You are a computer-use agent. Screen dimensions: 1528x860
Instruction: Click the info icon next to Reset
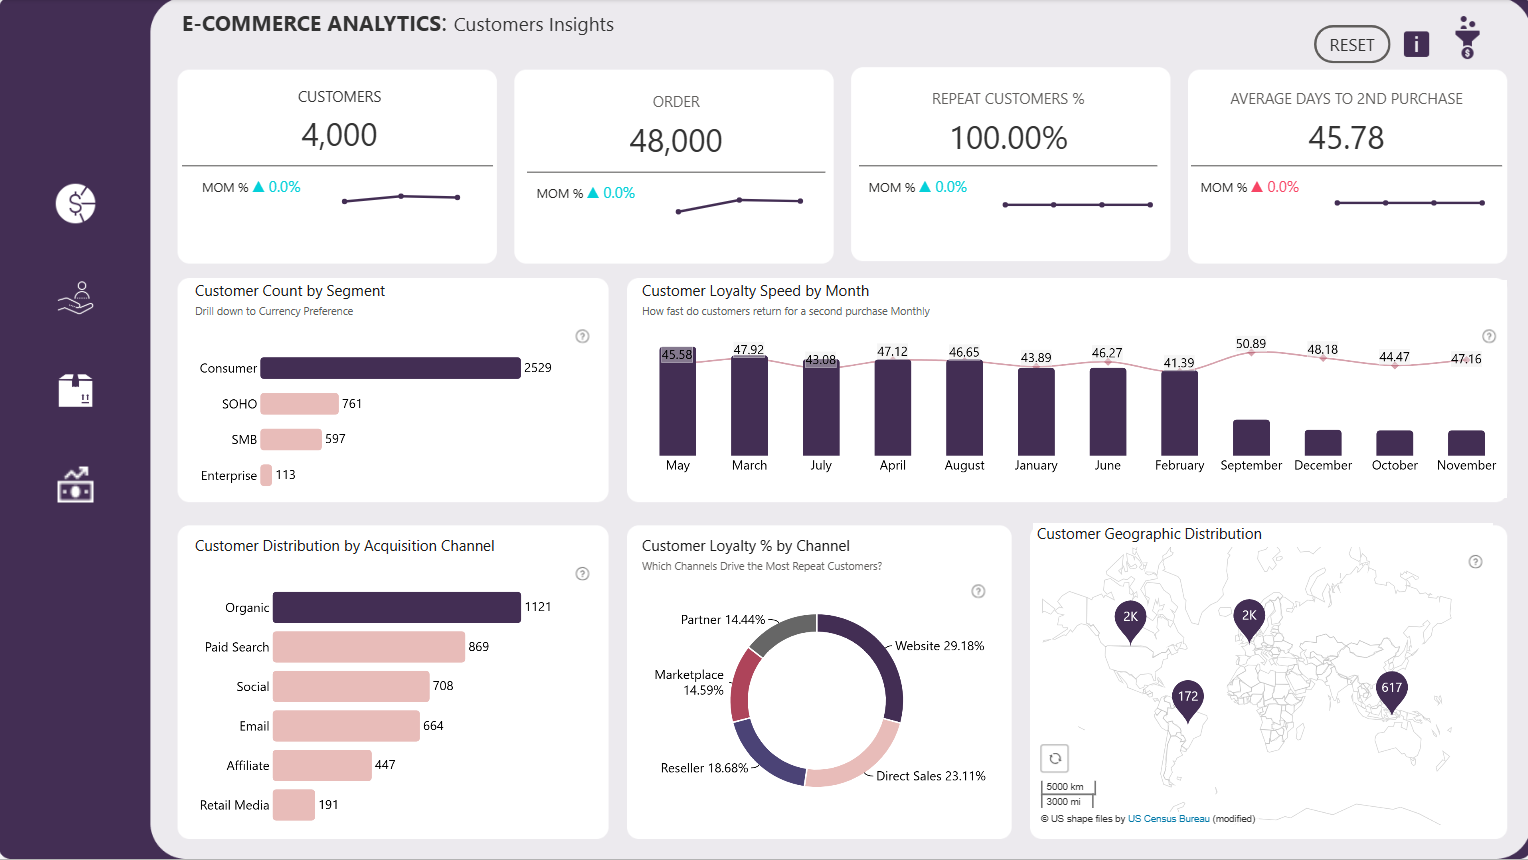coord(1416,44)
